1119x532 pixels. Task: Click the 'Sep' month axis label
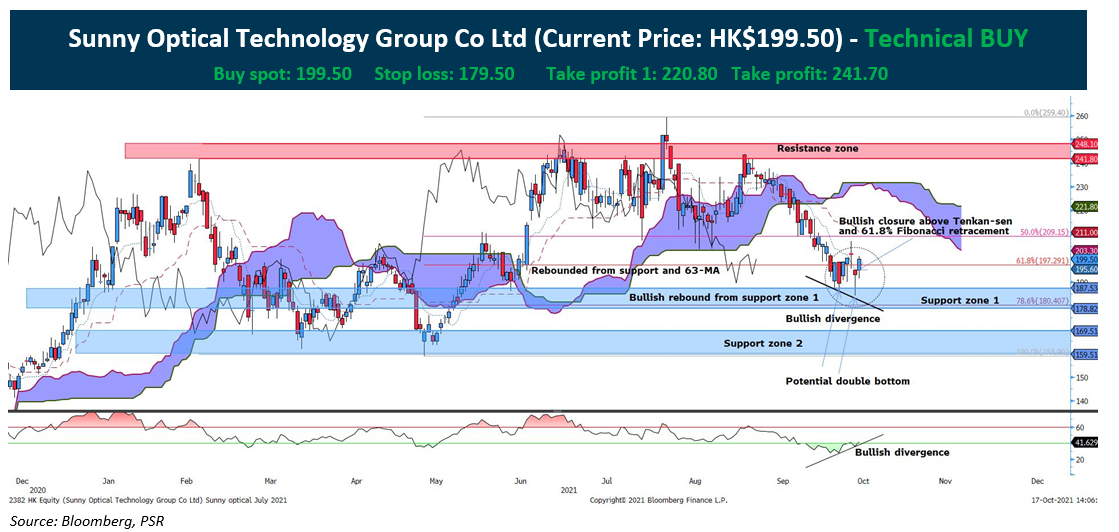[782, 482]
